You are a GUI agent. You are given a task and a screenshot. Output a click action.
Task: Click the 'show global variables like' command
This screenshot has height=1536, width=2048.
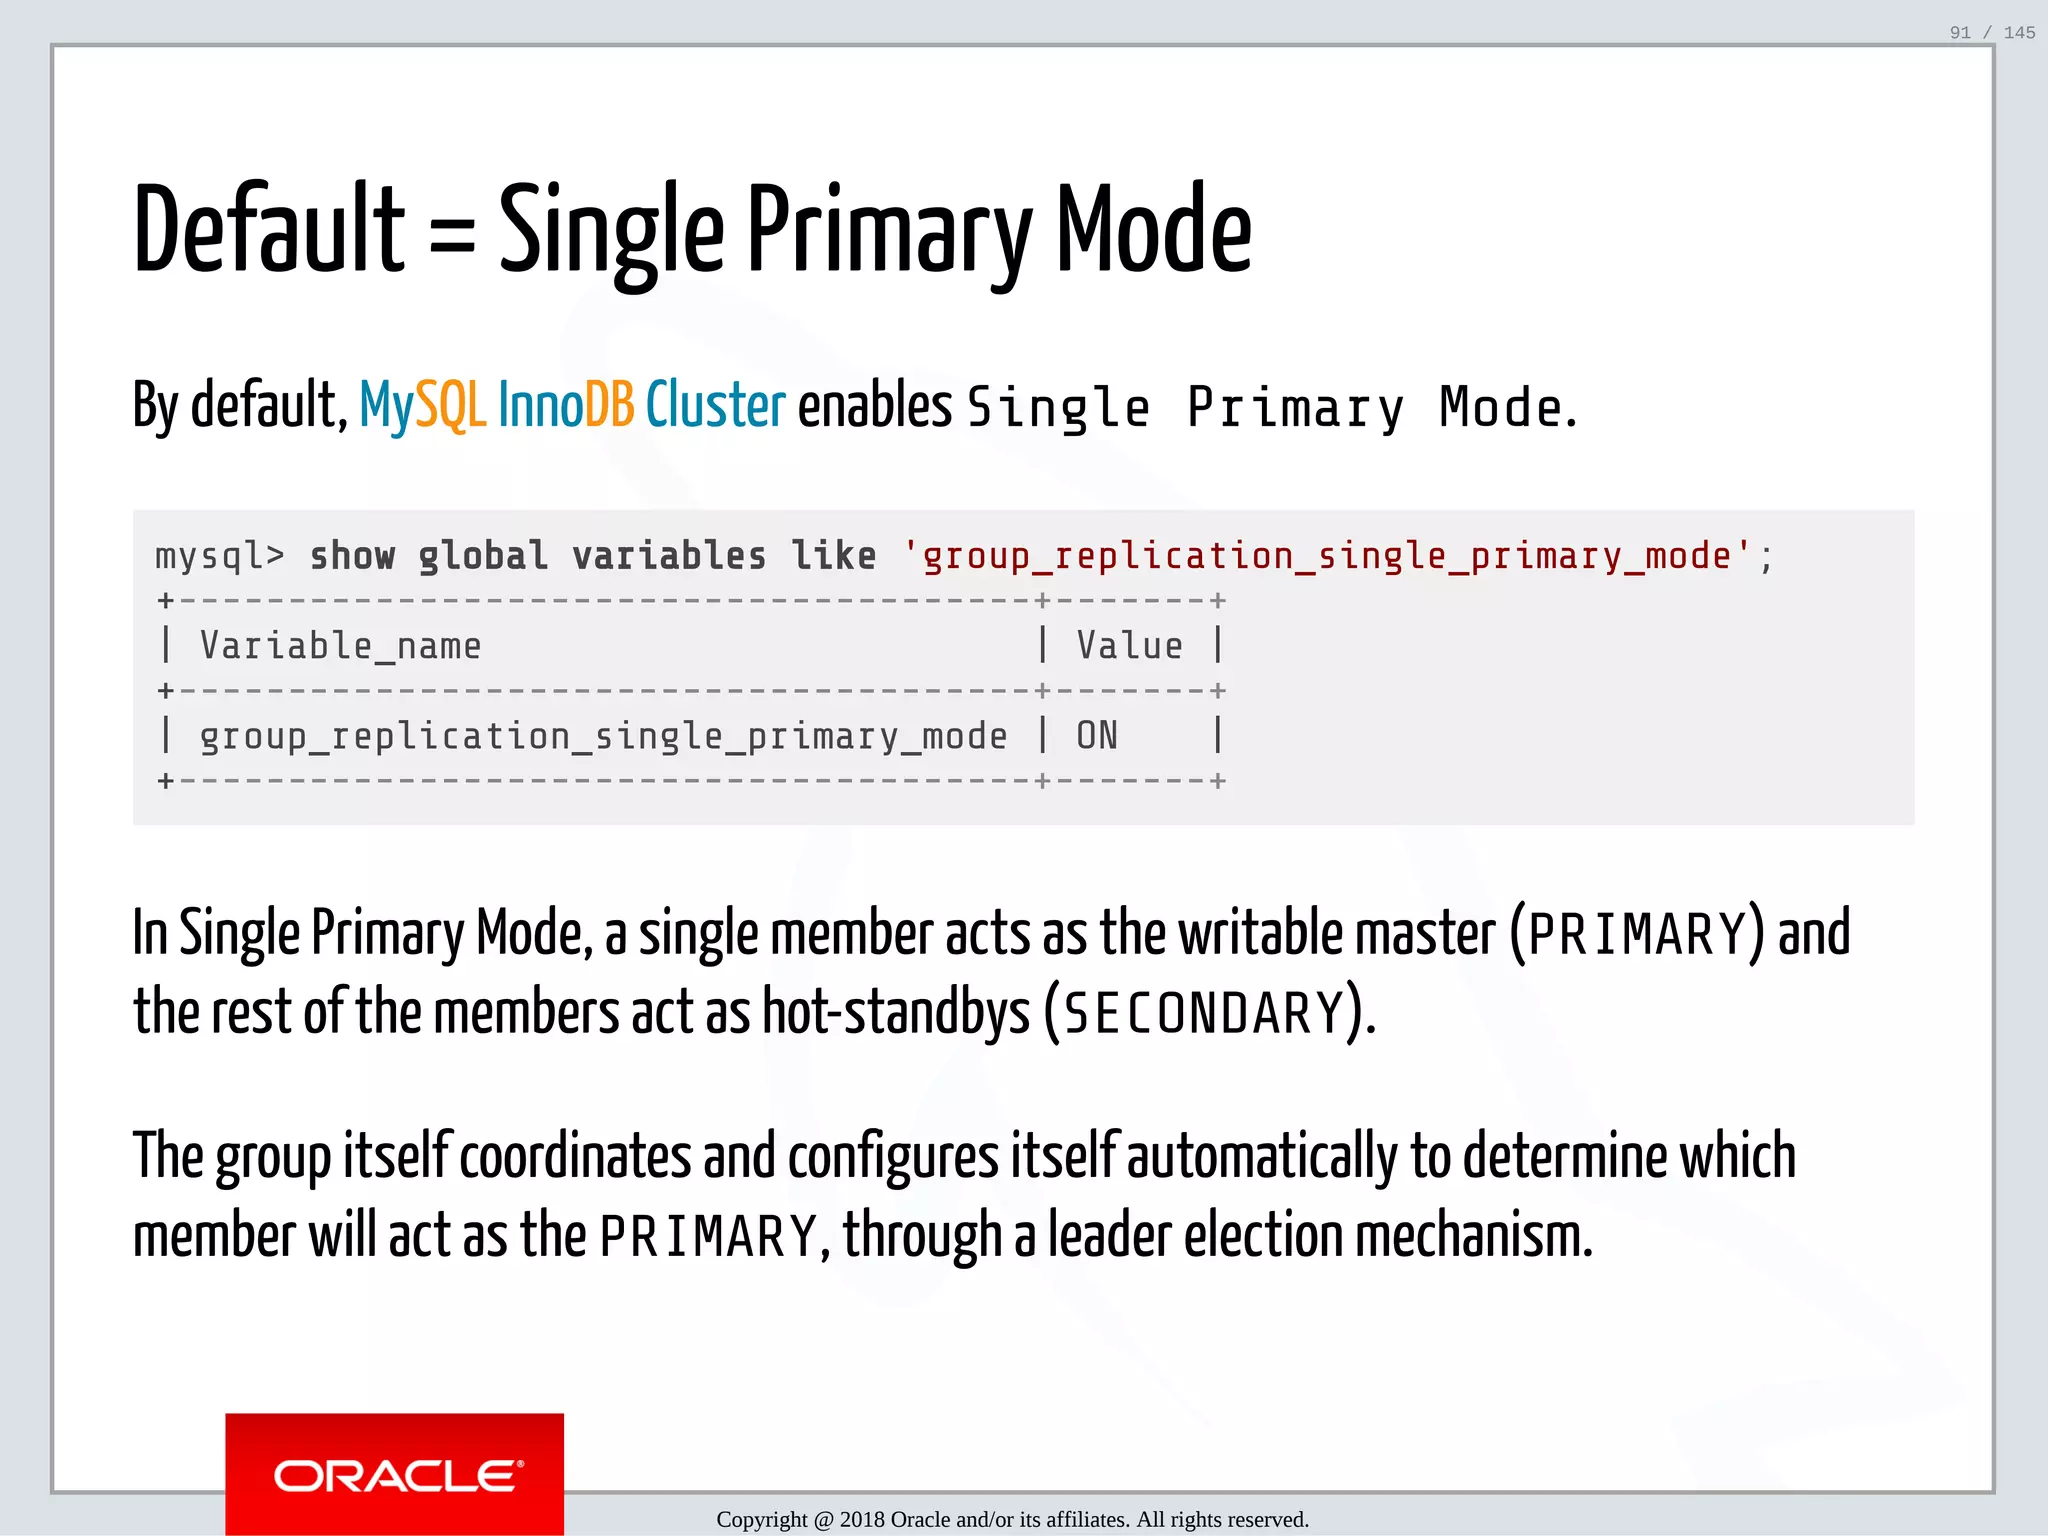point(593,555)
